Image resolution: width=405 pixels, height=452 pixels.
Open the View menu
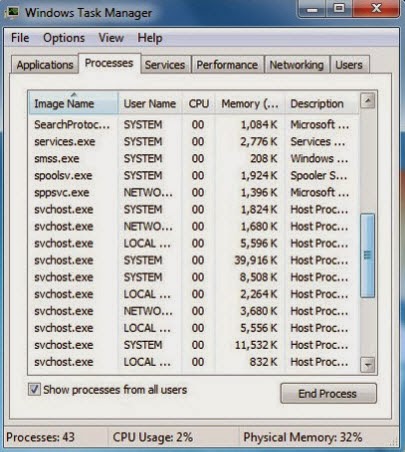(111, 38)
